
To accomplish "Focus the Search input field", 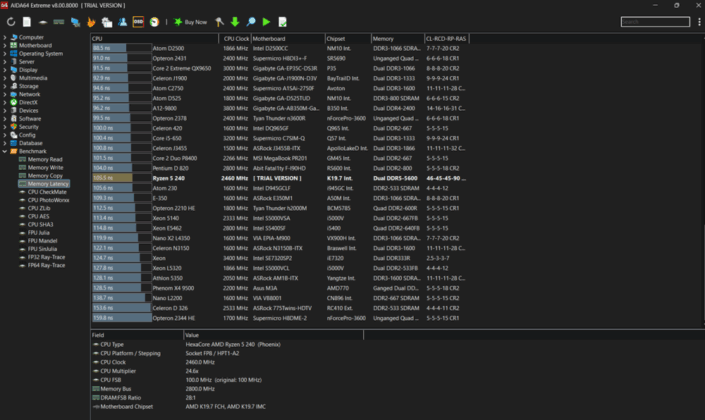I will tap(655, 22).
